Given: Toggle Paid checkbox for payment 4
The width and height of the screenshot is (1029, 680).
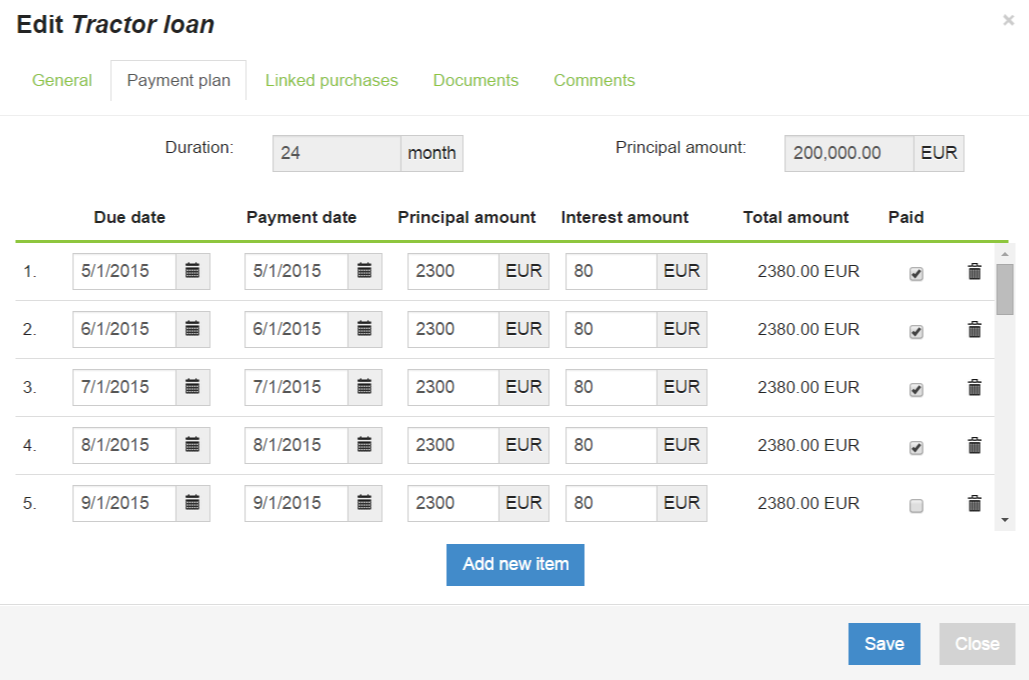Looking at the screenshot, I should (916, 448).
